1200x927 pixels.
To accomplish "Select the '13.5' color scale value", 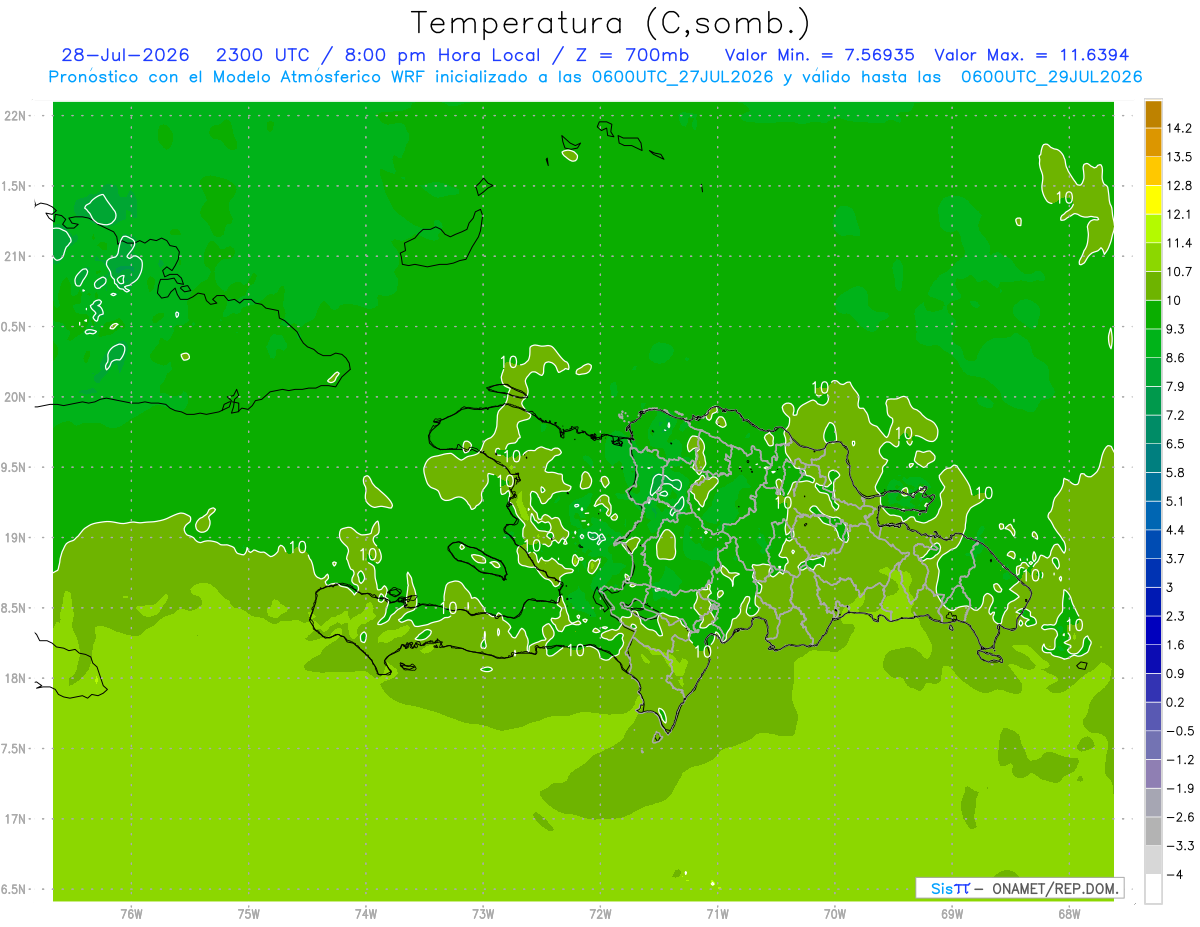I will tap(1179, 157).
